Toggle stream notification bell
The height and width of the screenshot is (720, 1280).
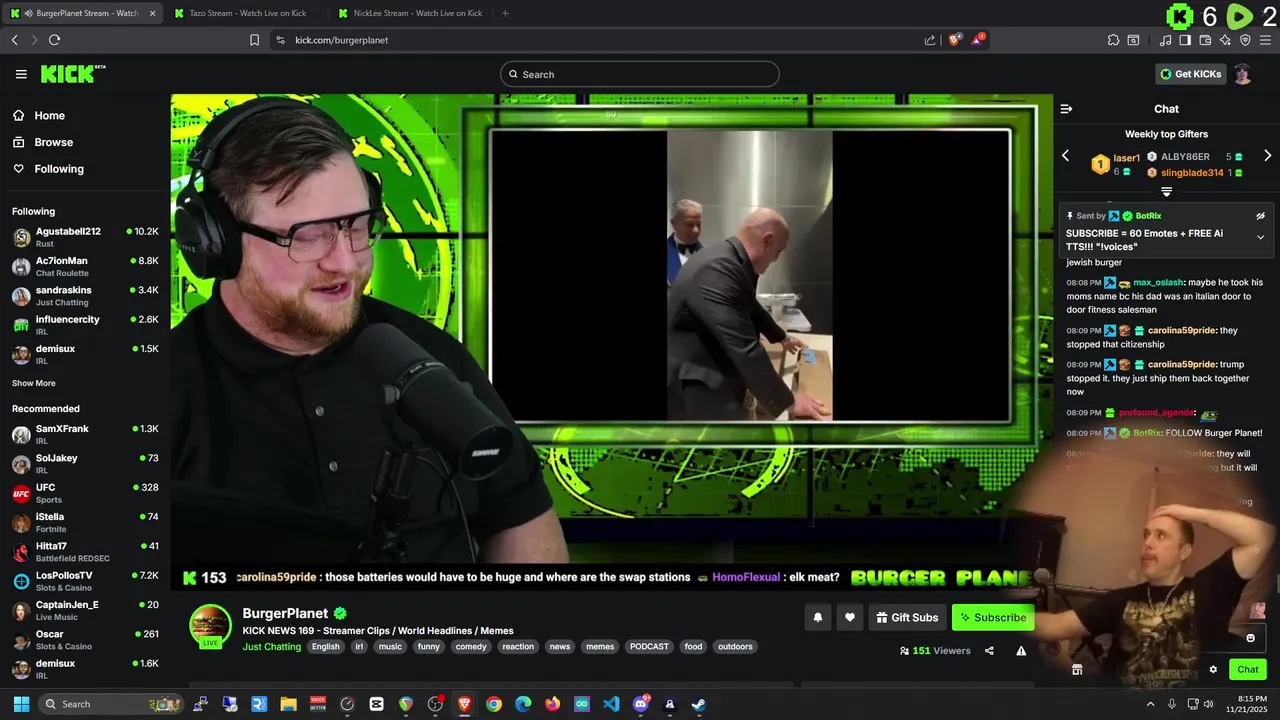[817, 618]
